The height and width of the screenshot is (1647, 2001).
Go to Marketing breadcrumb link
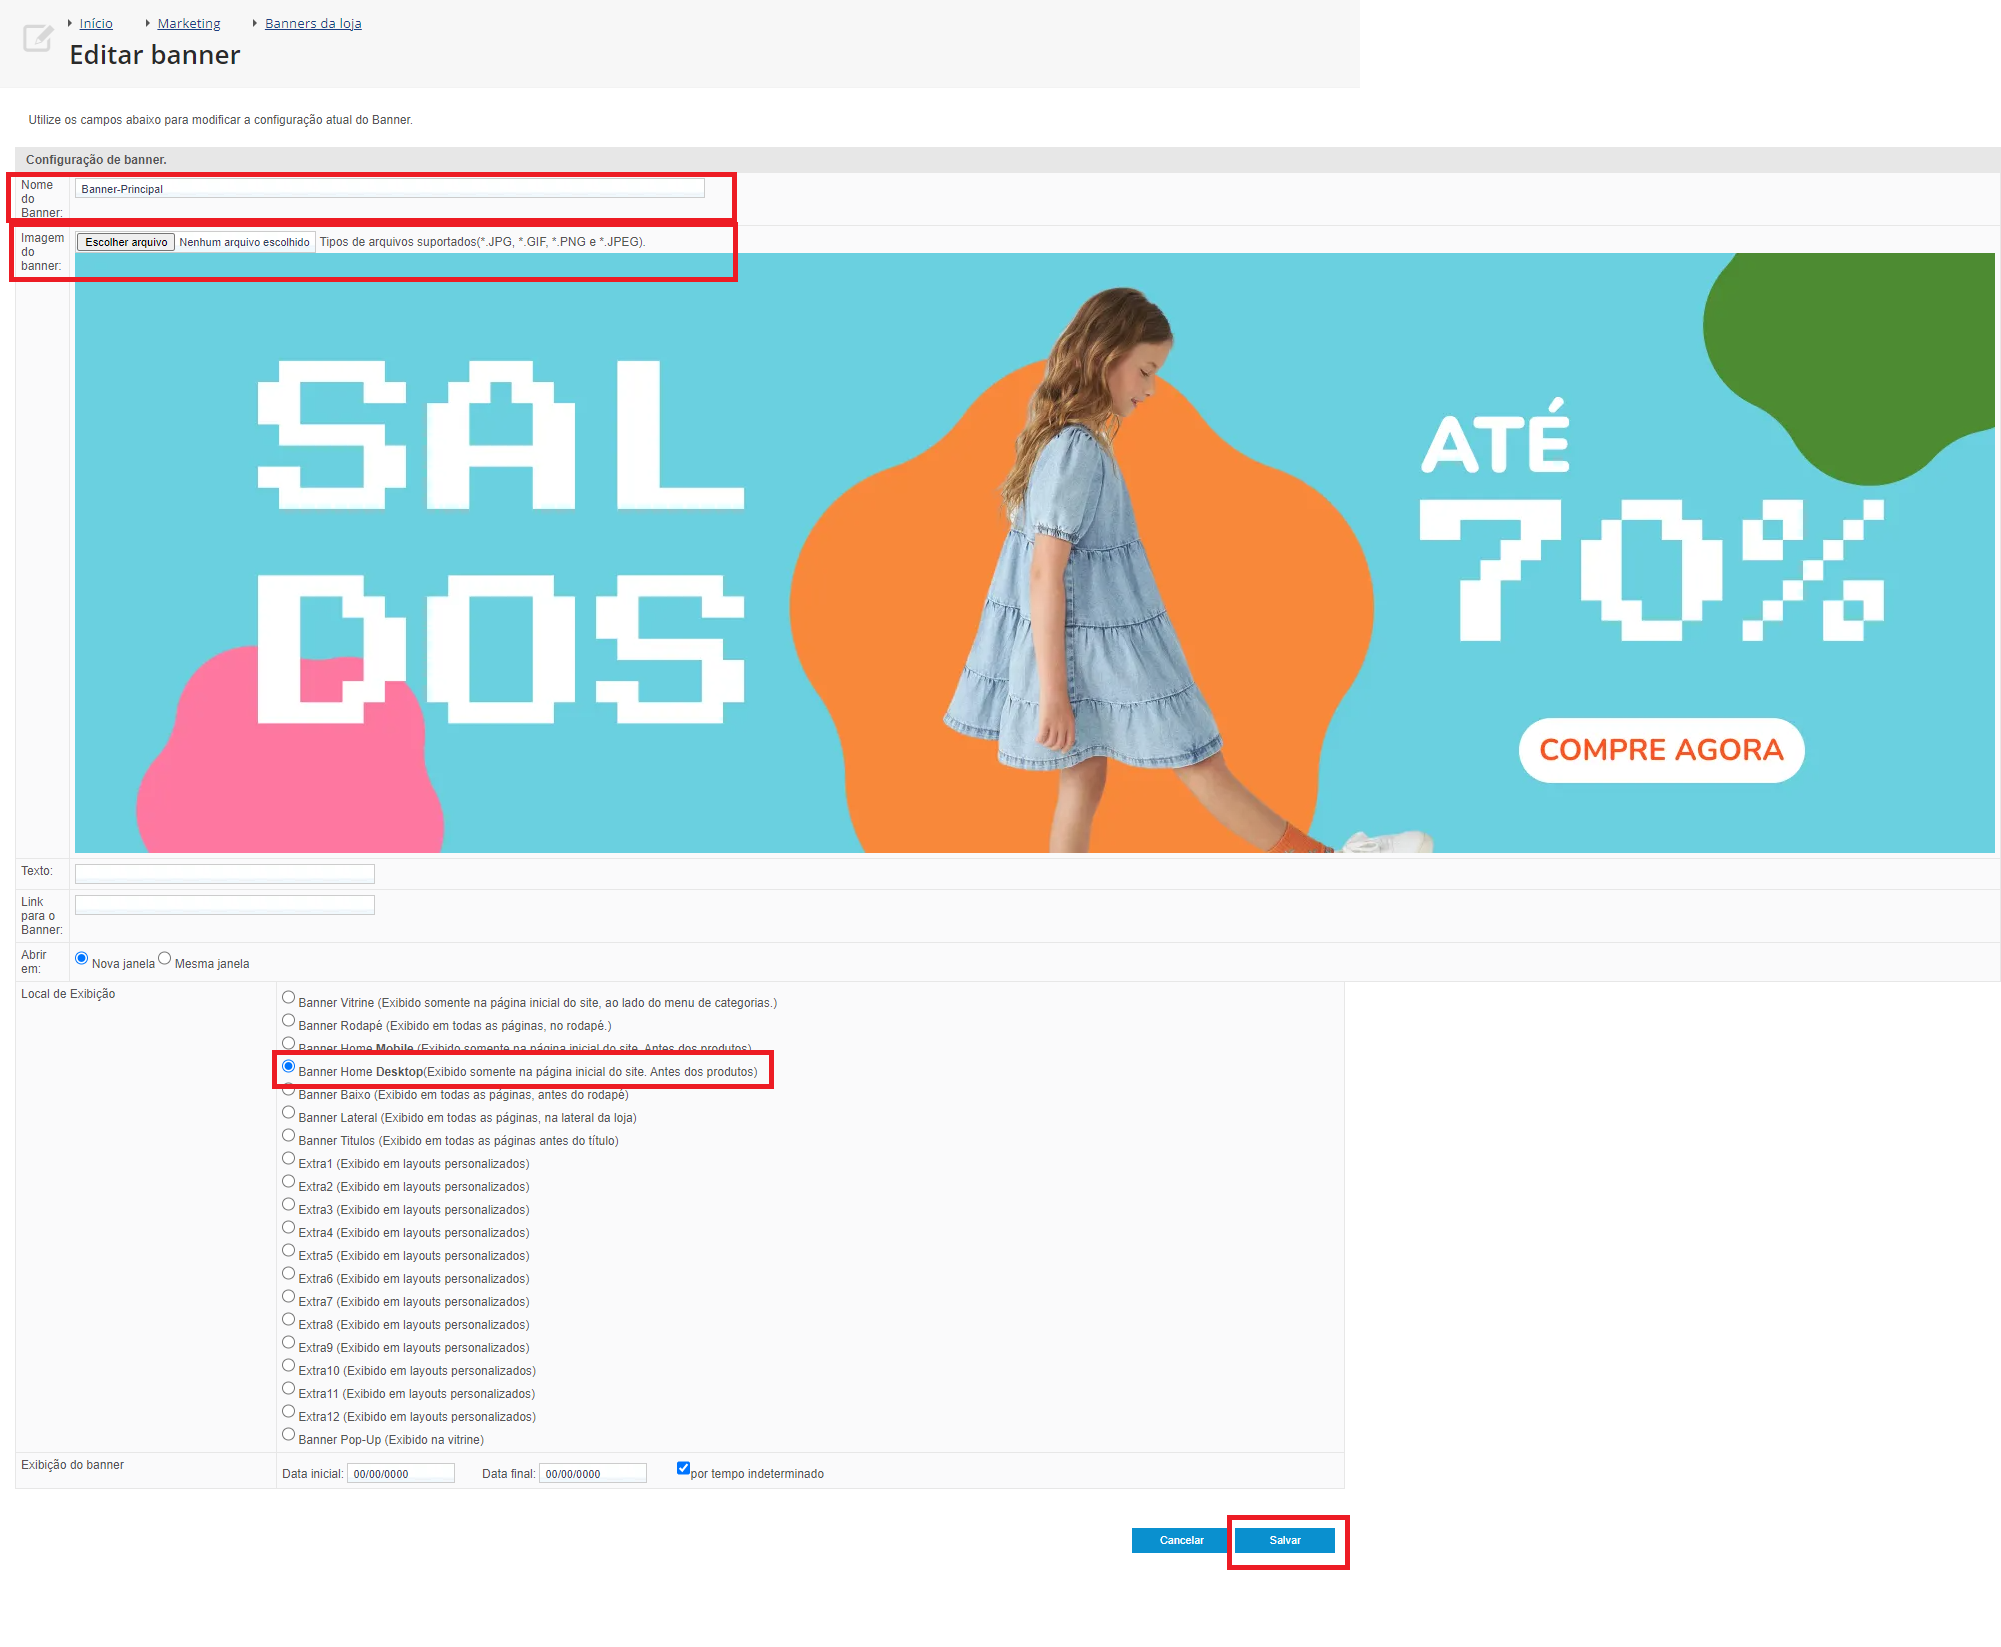(188, 23)
